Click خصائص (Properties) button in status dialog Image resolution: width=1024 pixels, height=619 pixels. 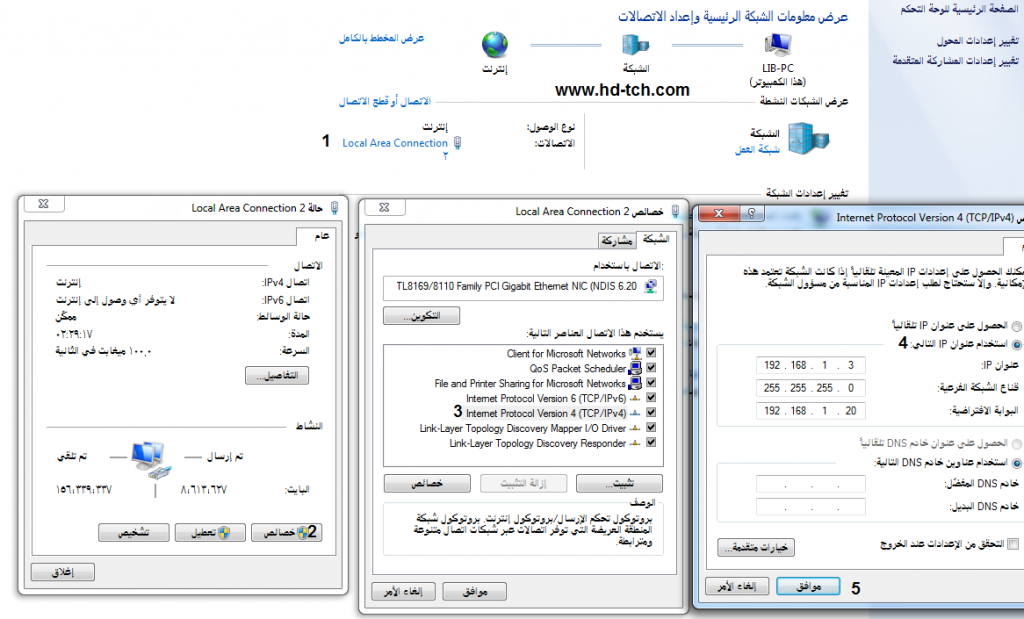coord(285,533)
